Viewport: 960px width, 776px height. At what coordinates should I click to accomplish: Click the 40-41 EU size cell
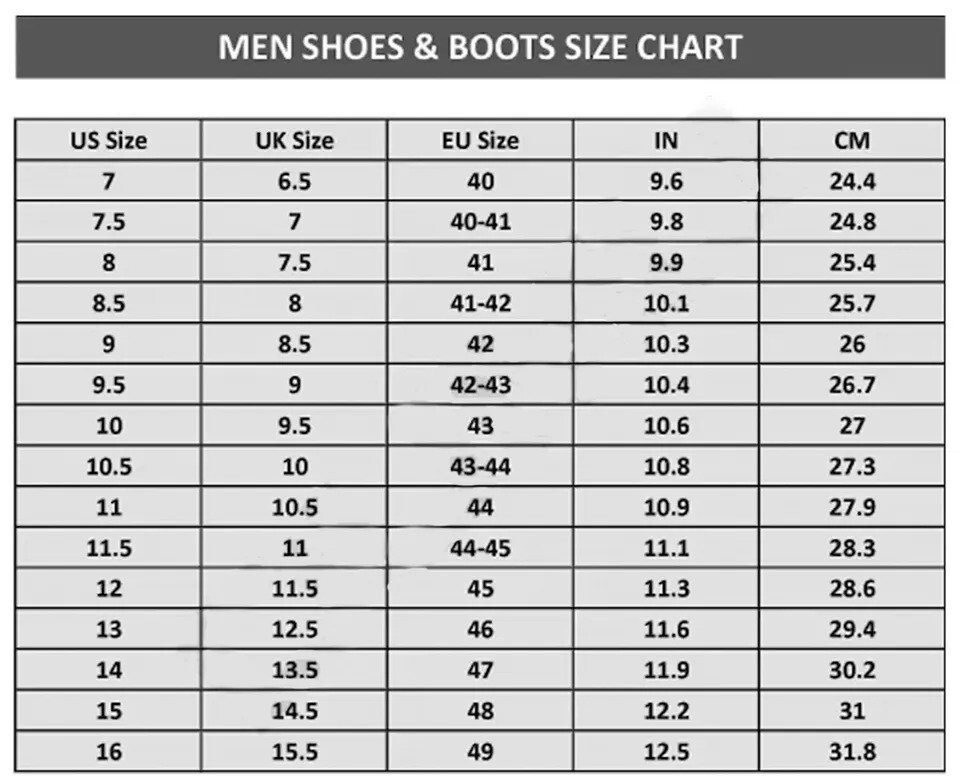(480, 222)
